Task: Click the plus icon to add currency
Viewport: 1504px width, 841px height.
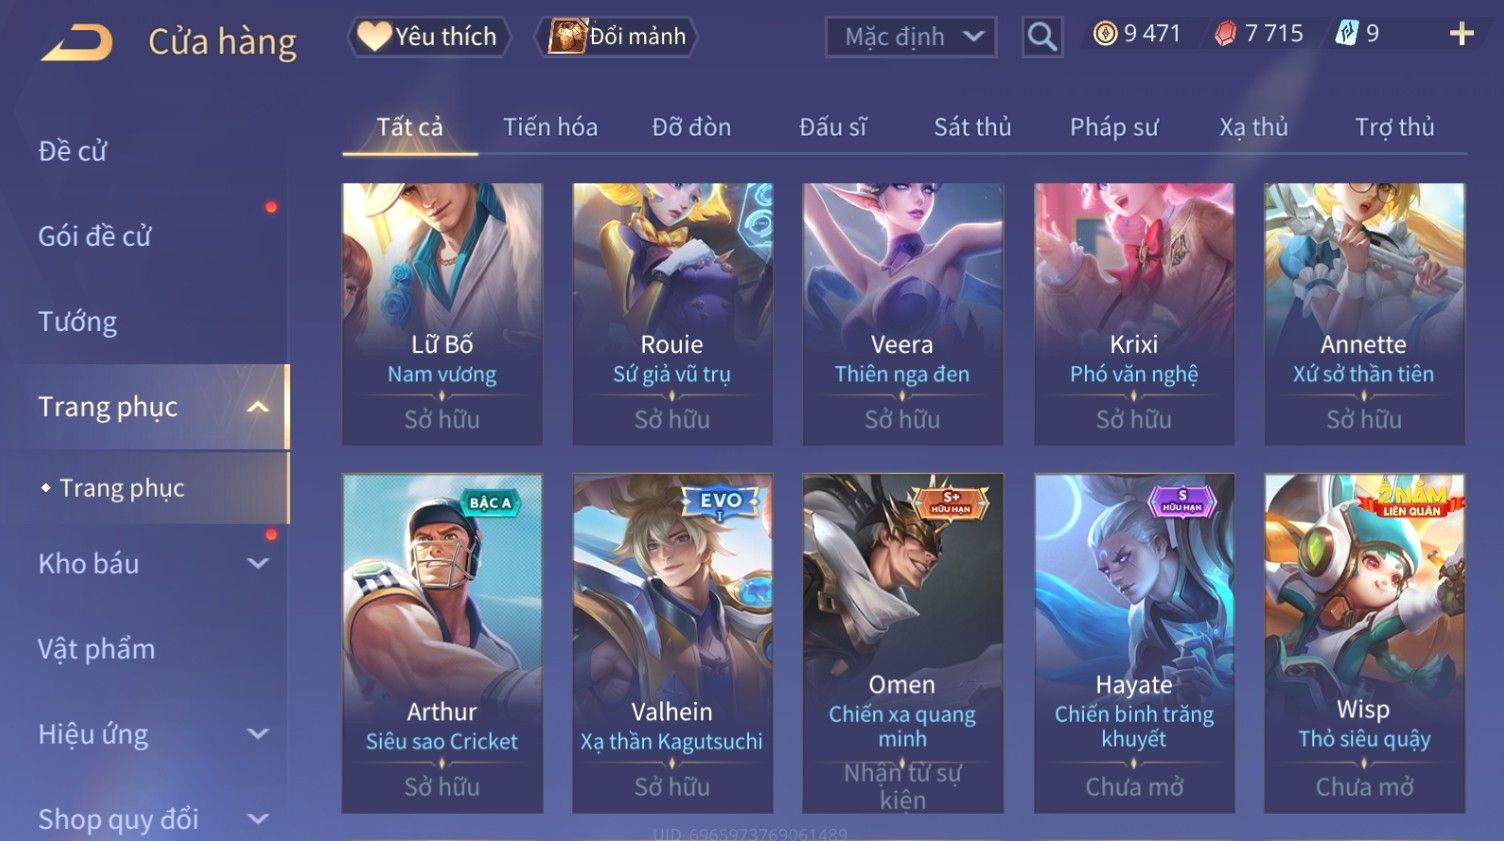Action: (x=1461, y=34)
